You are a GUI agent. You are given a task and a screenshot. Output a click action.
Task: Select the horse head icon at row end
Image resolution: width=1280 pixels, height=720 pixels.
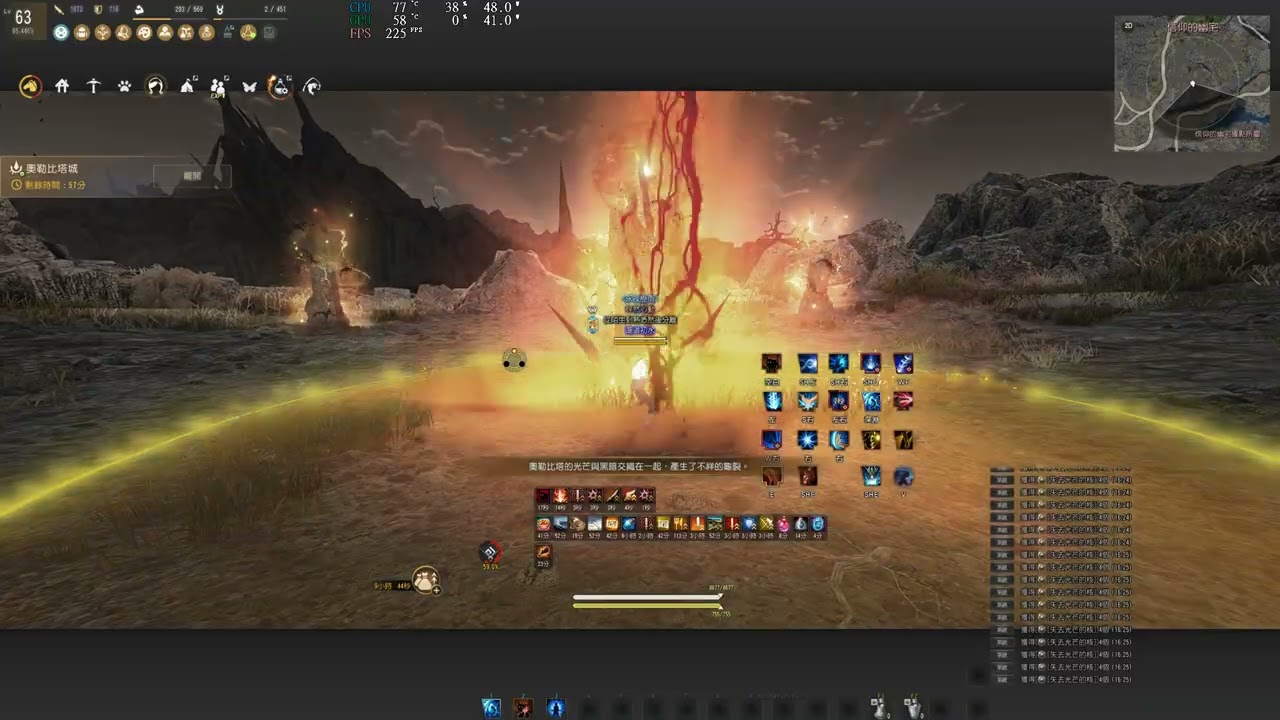[x=311, y=86]
